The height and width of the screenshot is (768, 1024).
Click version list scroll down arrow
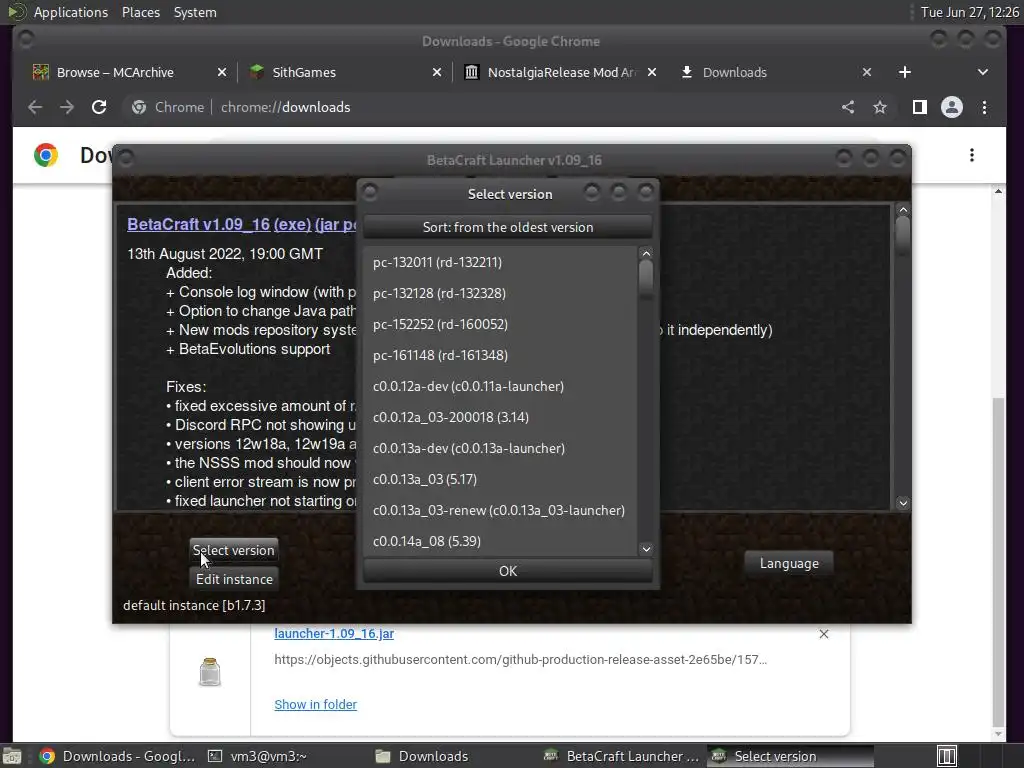[x=646, y=549]
